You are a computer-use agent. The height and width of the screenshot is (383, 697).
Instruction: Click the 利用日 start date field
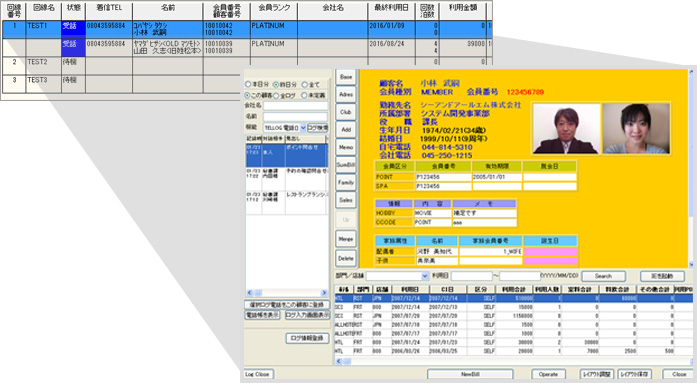472,276
